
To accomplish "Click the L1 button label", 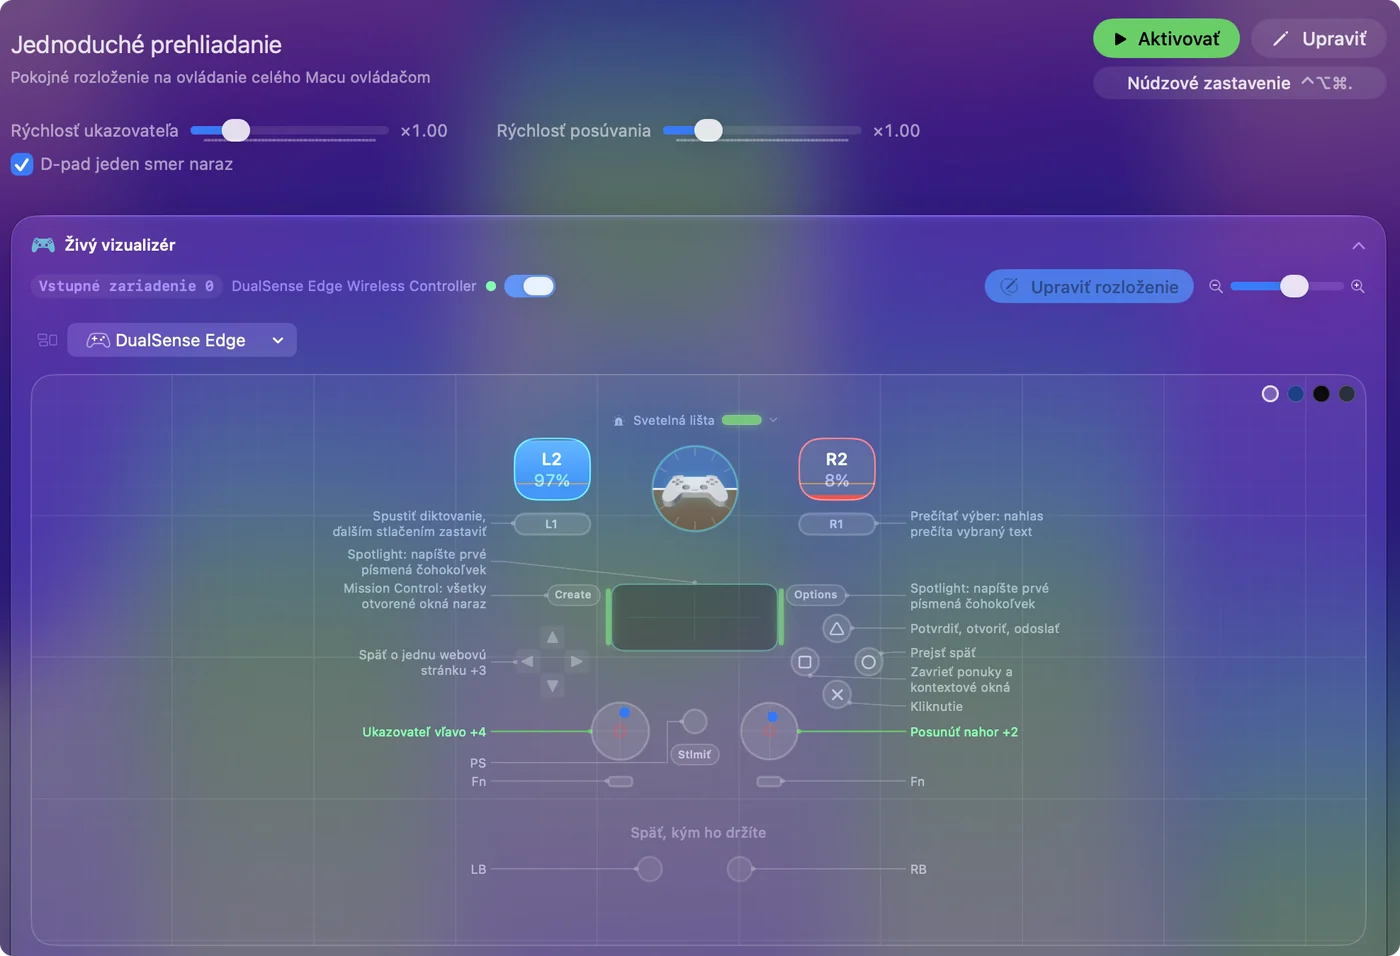I will (x=551, y=524).
